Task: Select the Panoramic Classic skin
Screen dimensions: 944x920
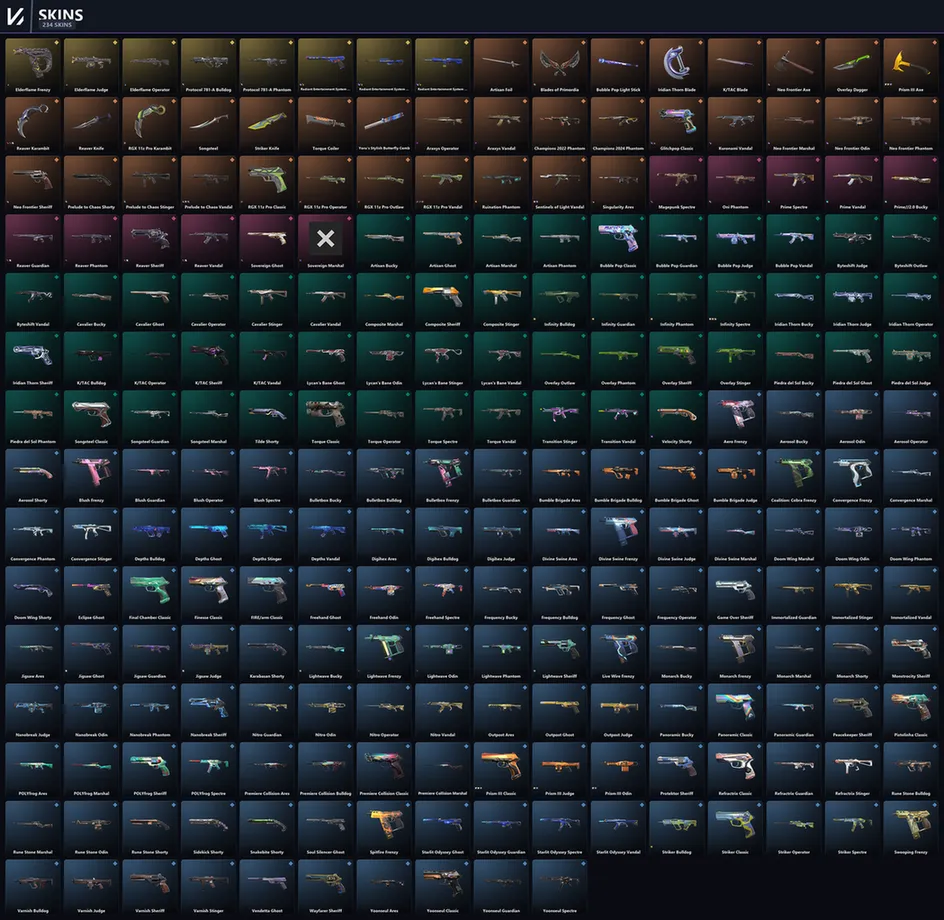Action: point(735,712)
